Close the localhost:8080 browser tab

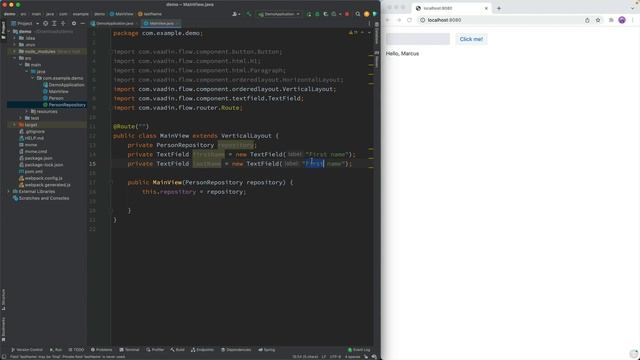click(486, 8)
